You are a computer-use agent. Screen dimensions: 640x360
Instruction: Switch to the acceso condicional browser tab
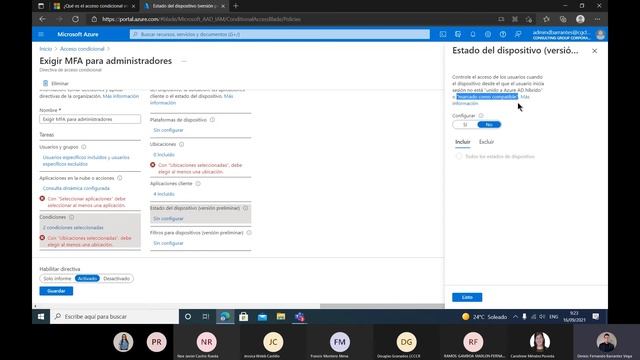tap(95, 6)
